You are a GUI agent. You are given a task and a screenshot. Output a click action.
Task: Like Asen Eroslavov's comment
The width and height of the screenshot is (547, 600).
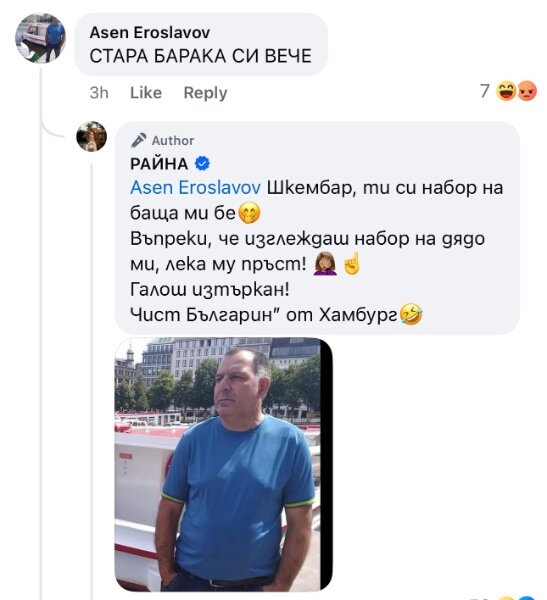[x=146, y=93]
